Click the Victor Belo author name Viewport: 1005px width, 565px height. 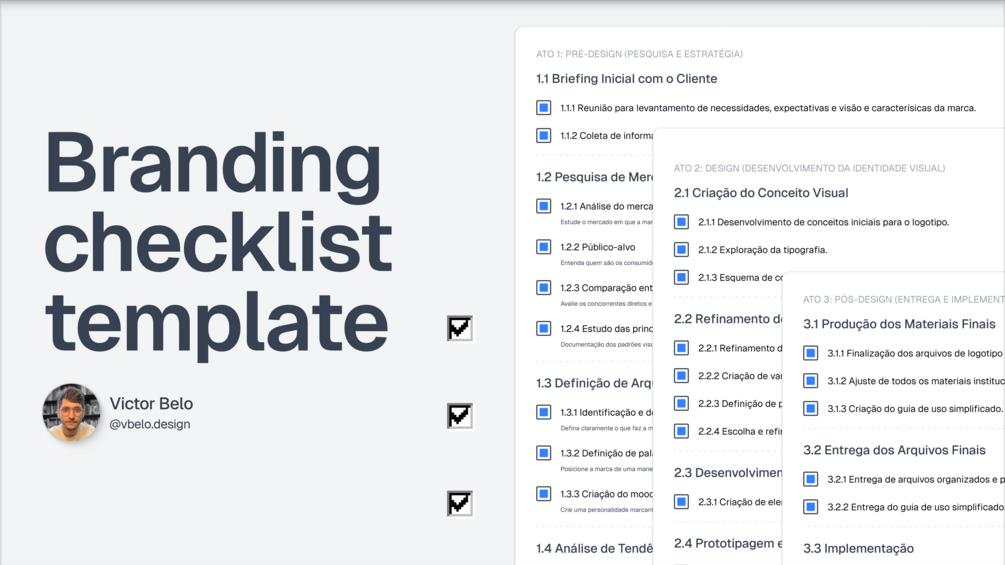(151, 403)
